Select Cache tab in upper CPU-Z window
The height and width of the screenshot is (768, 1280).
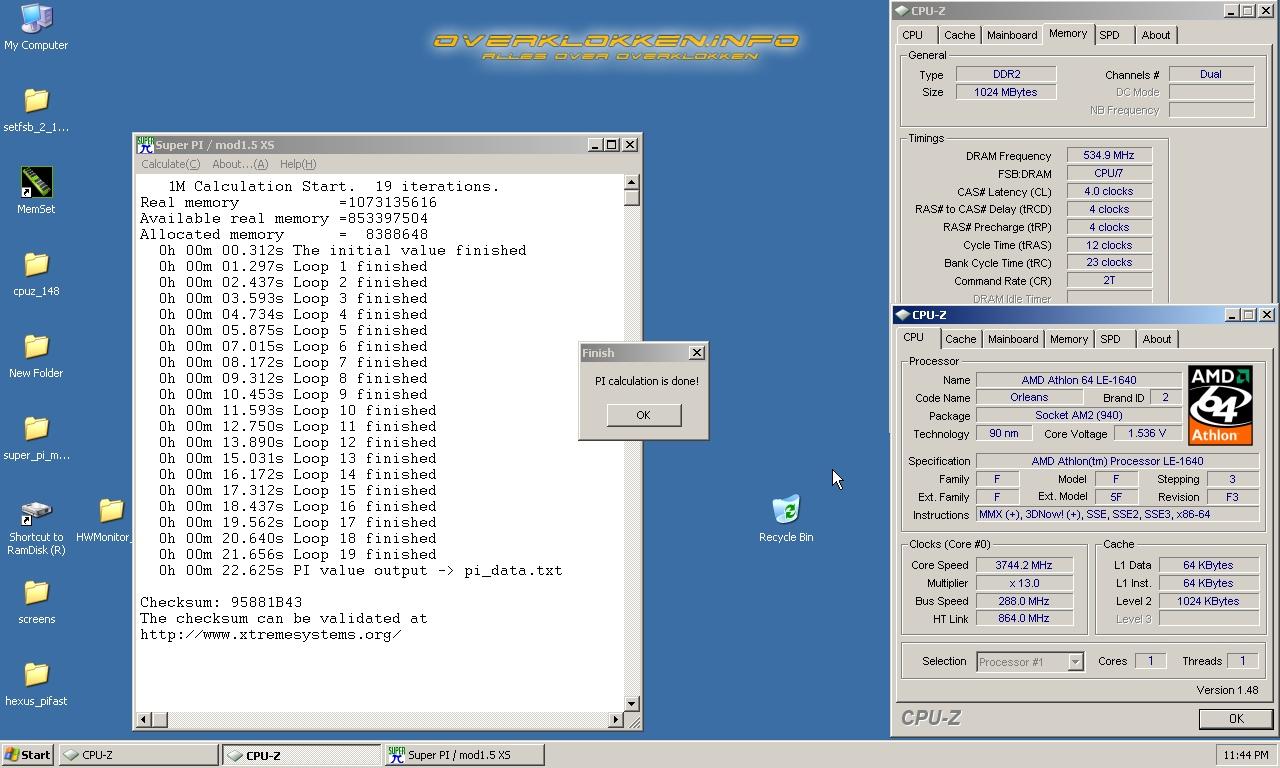pyautogui.click(x=959, y=35)
